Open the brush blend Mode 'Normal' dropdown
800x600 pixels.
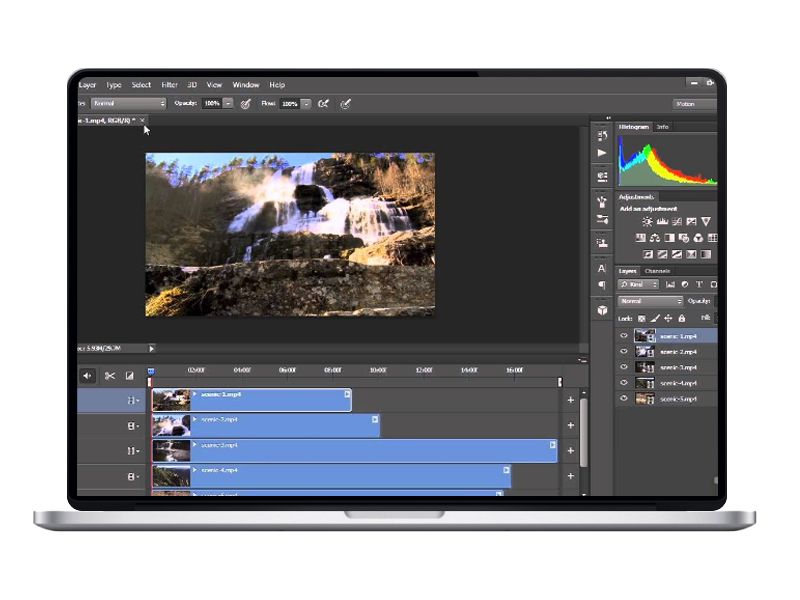[128, 103]
